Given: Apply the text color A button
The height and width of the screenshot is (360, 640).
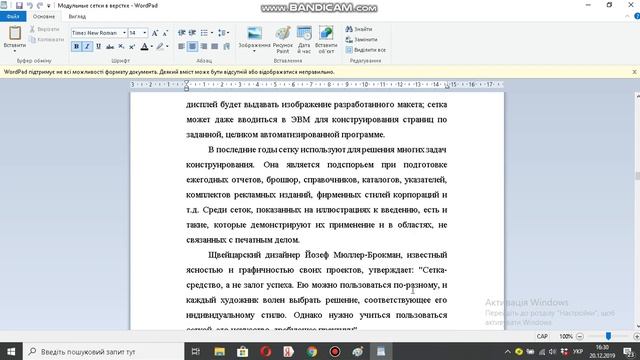Looking at the screenshot, I should (144, 47).
